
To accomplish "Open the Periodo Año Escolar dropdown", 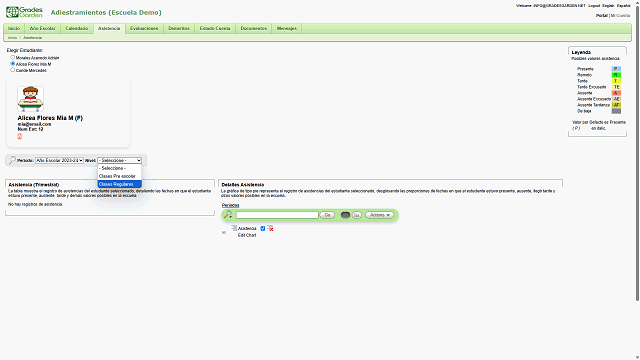I will (x=59, y=160).
